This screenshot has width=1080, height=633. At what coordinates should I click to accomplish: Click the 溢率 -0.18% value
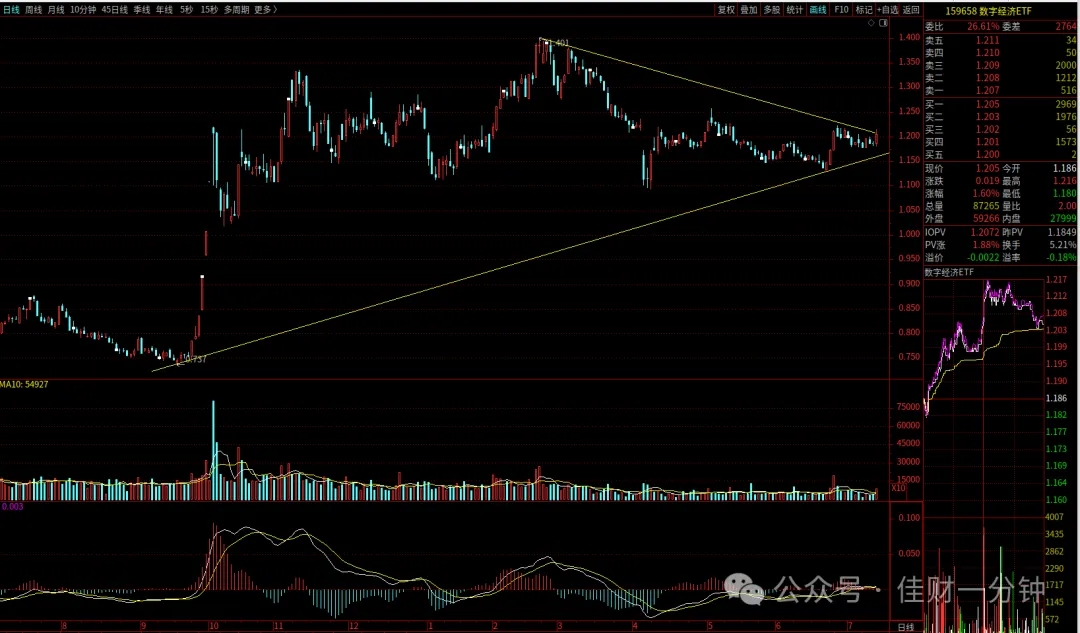click(1061, 257)
